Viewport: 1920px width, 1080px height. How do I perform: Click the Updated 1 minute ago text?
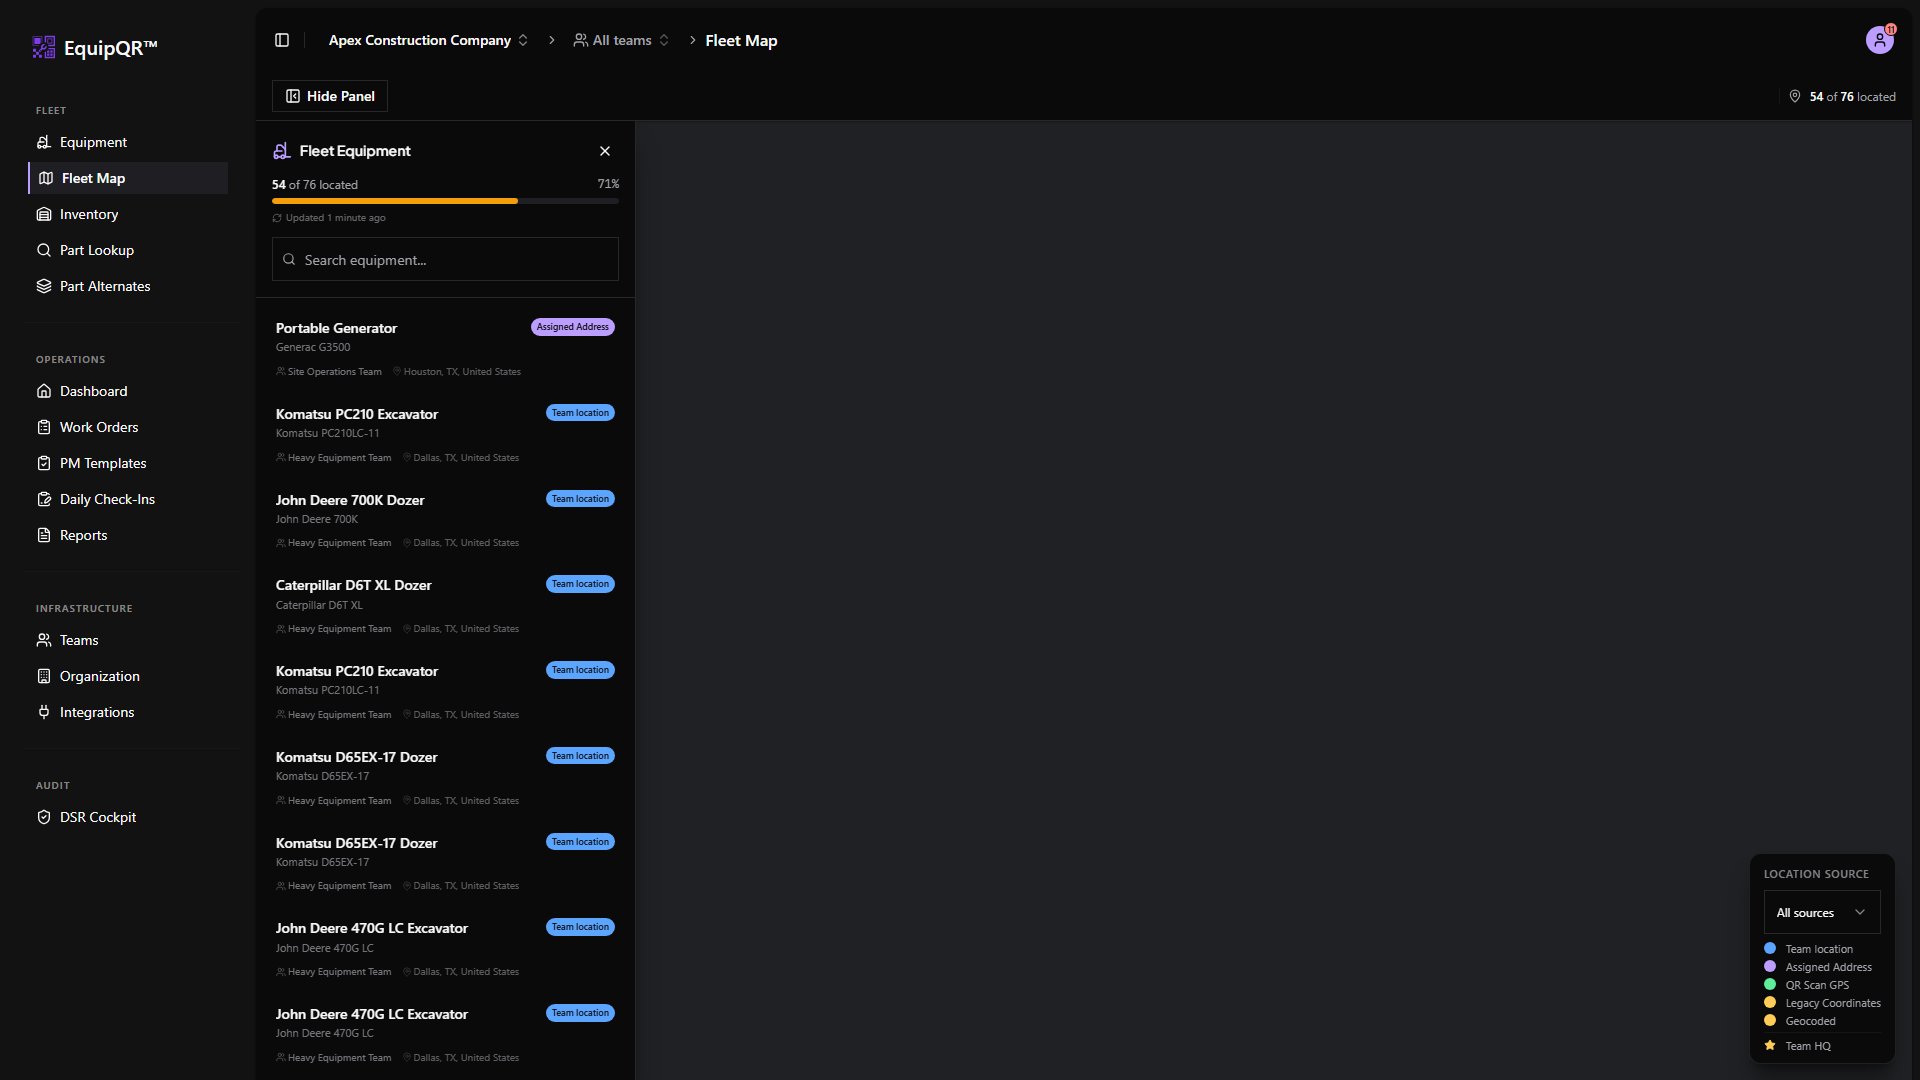point(335,218)
